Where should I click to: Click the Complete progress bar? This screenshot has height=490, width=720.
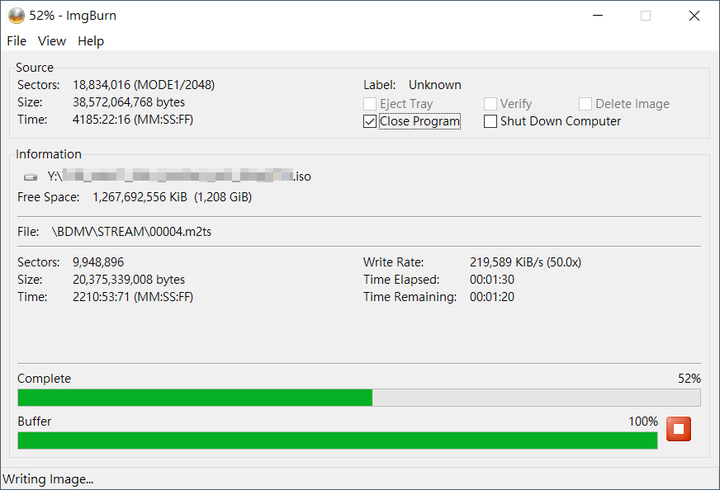coord(359,398)
